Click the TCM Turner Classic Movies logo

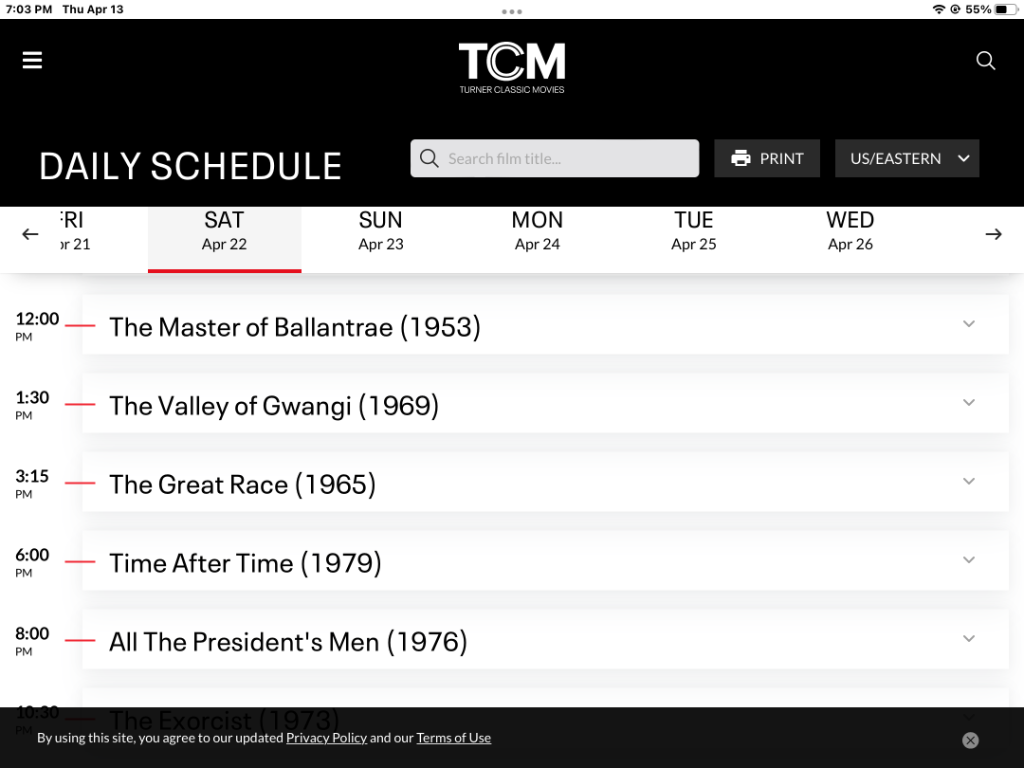[512, 68]
